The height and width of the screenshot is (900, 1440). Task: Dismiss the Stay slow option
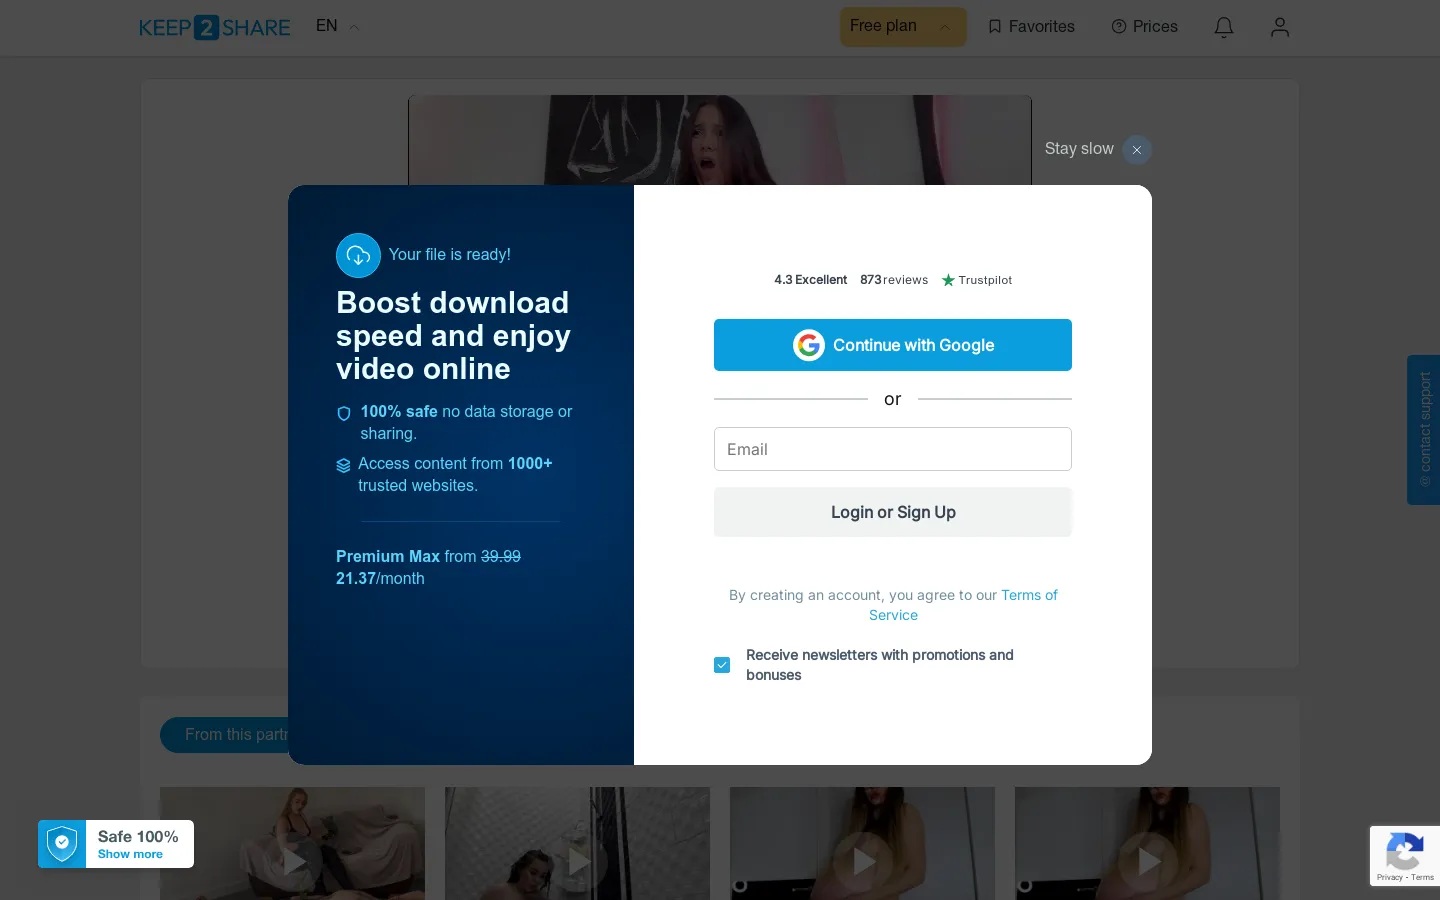(x=1137, y=150)
